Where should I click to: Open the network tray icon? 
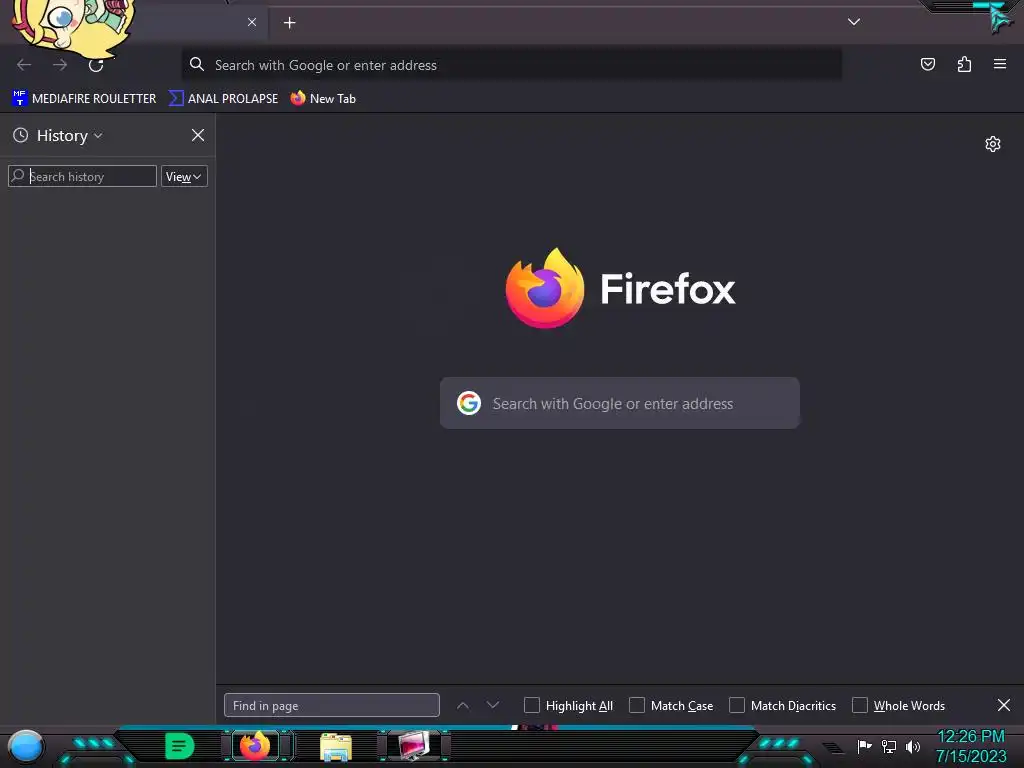[889, 746]
